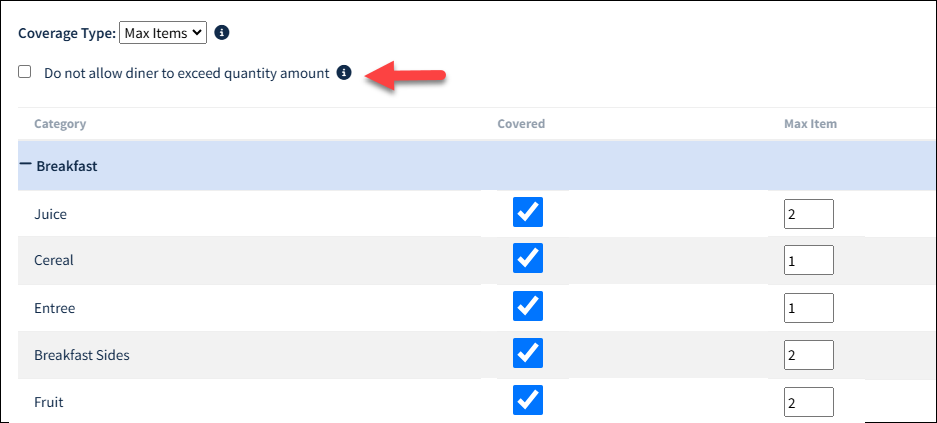Toggle the Entree Covered checkbox
Image resolution: width=937 pixels, height=423 pixels.
tap(528, 306)
